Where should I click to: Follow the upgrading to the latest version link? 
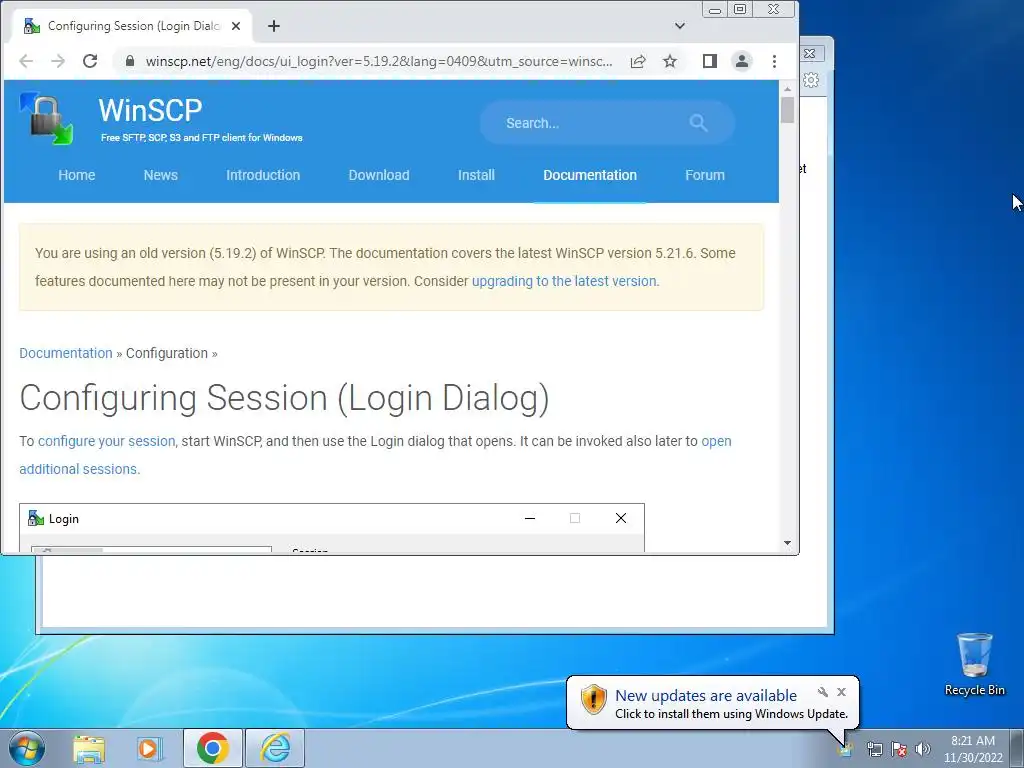(x=564, y=281)
